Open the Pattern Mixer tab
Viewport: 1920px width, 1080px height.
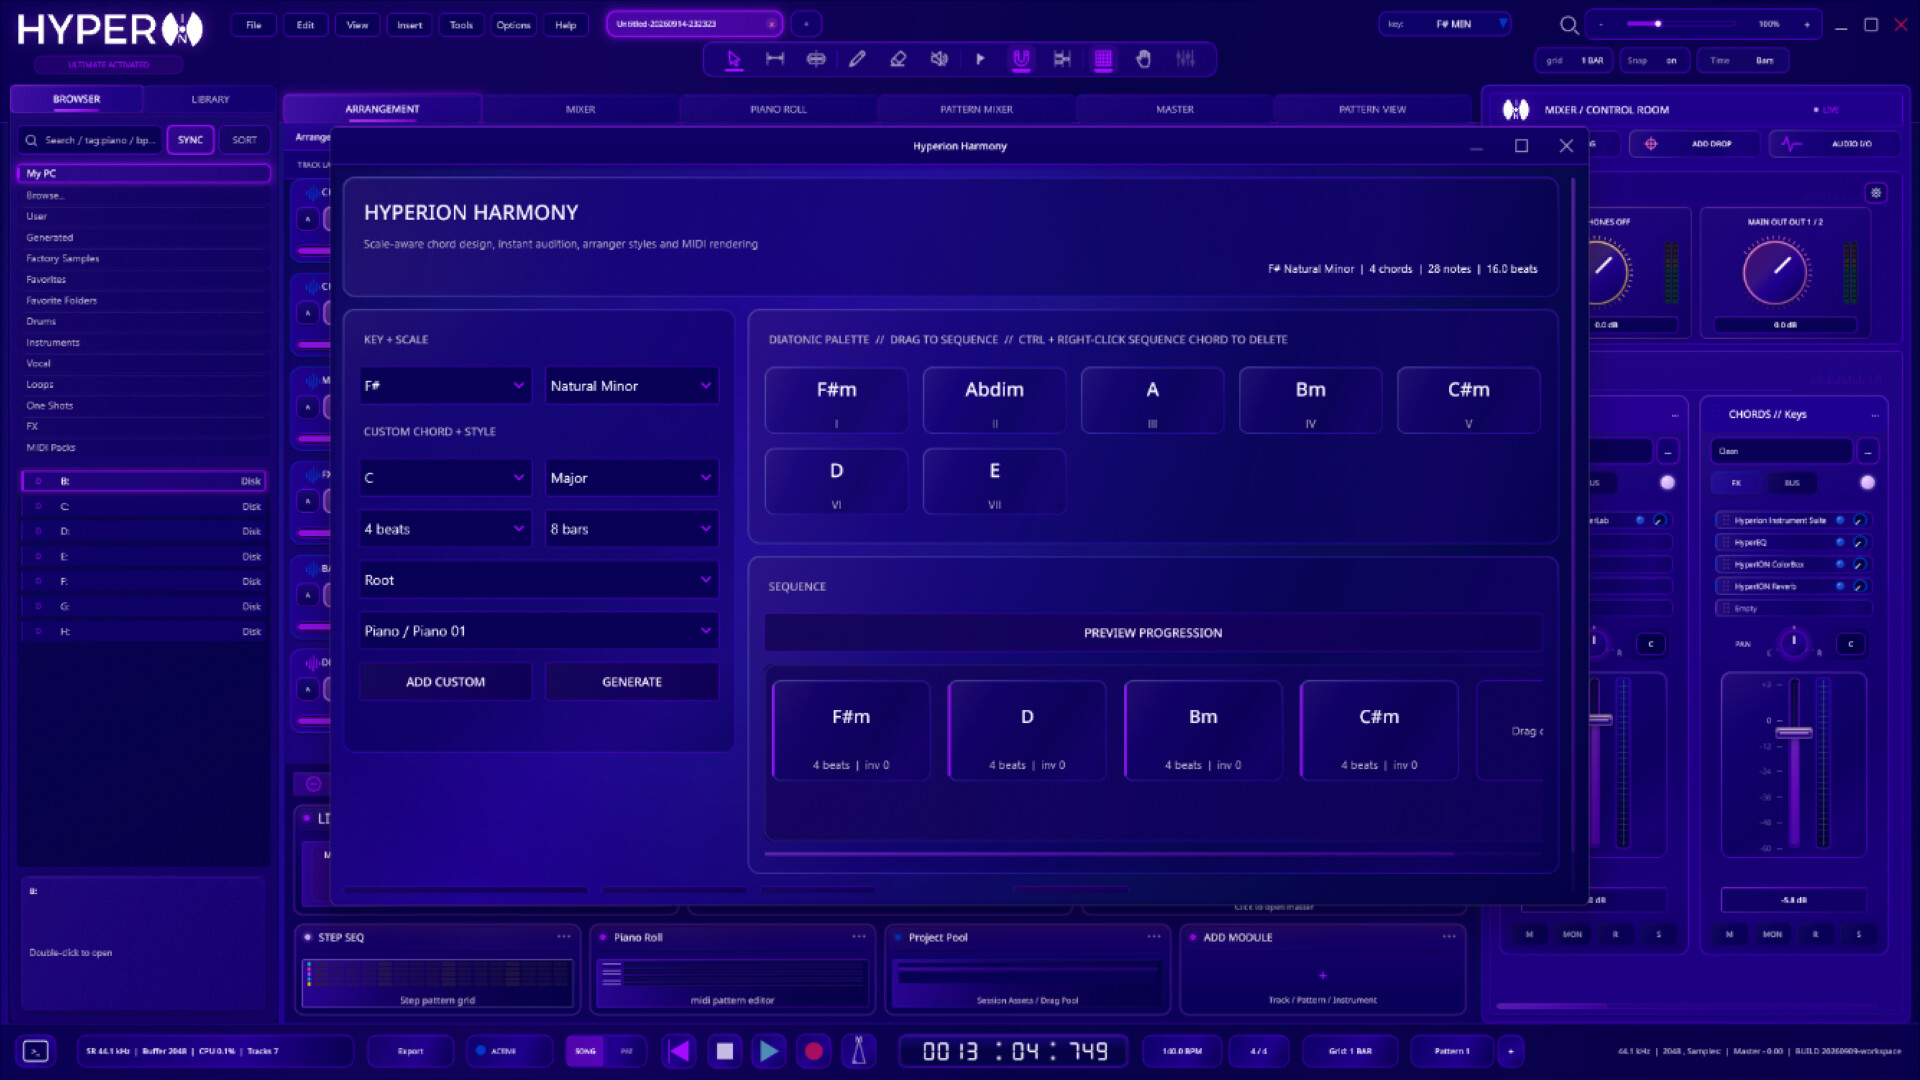click(x=976, y=109)
